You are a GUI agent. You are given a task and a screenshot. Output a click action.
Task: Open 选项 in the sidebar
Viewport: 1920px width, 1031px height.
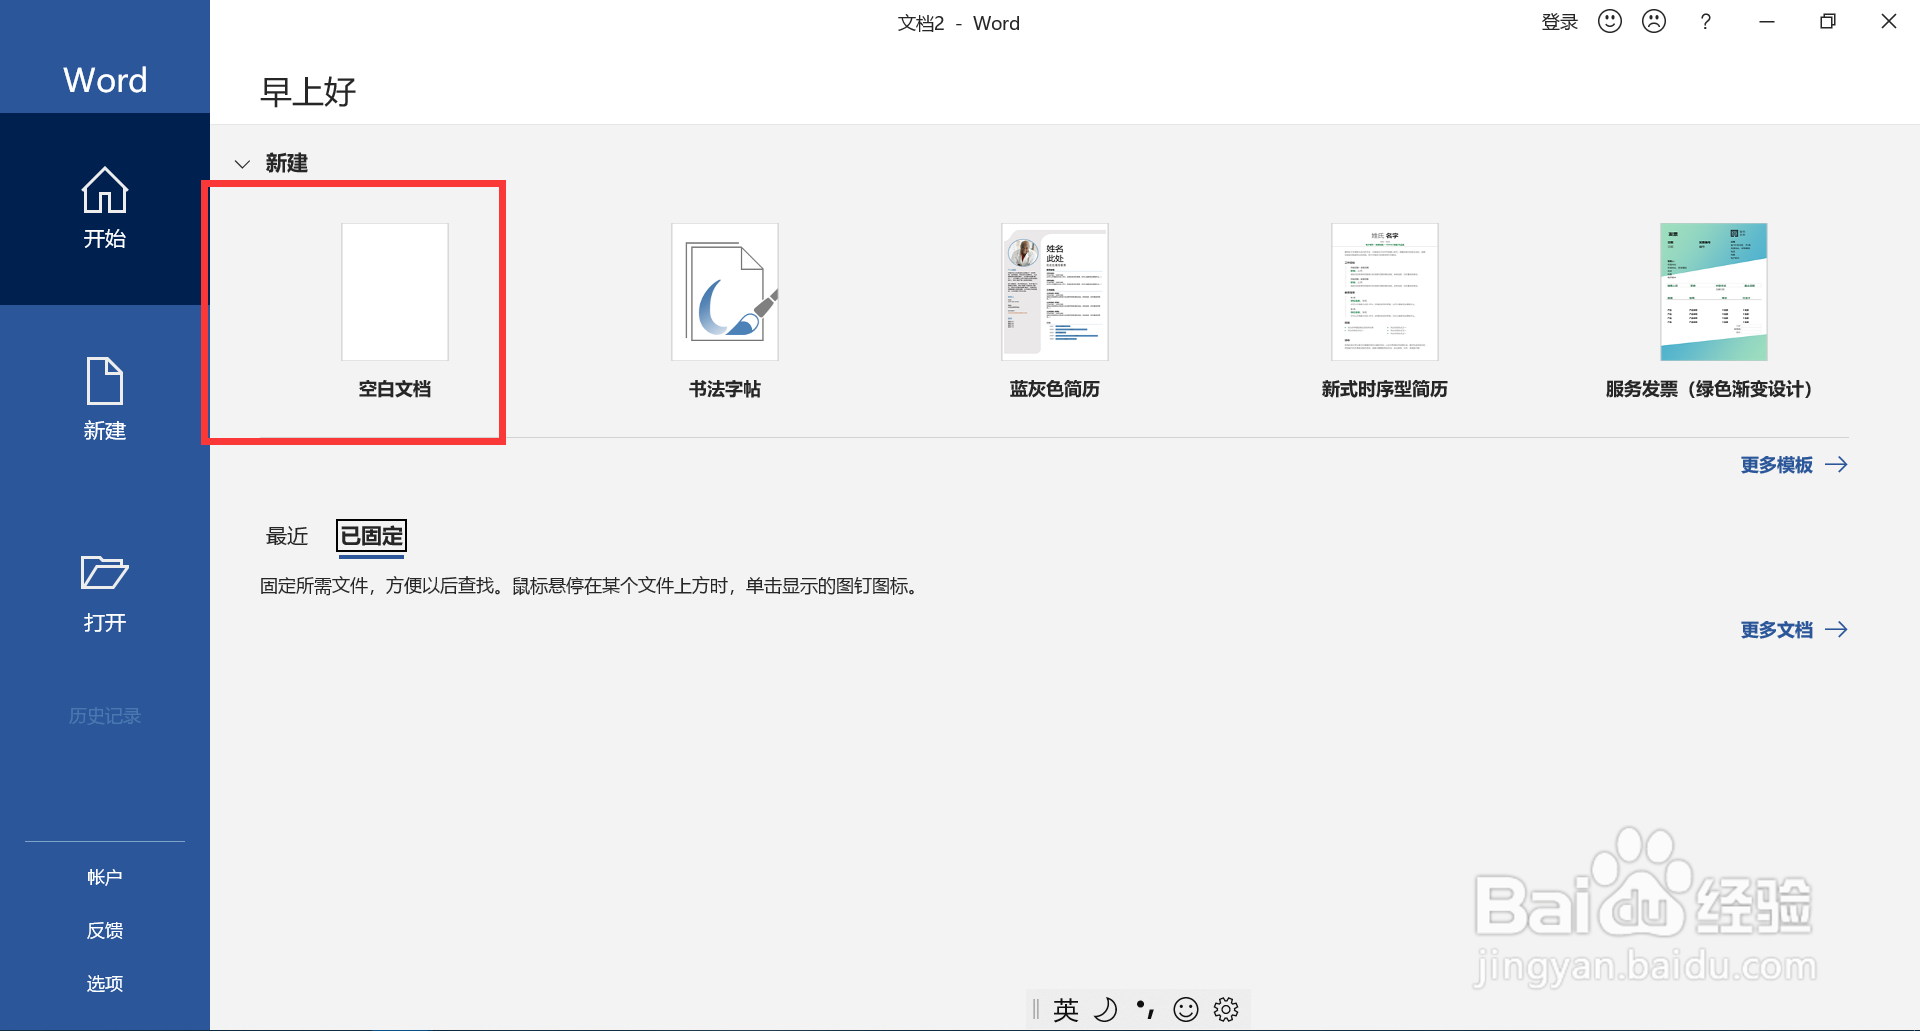coord(105,984)
